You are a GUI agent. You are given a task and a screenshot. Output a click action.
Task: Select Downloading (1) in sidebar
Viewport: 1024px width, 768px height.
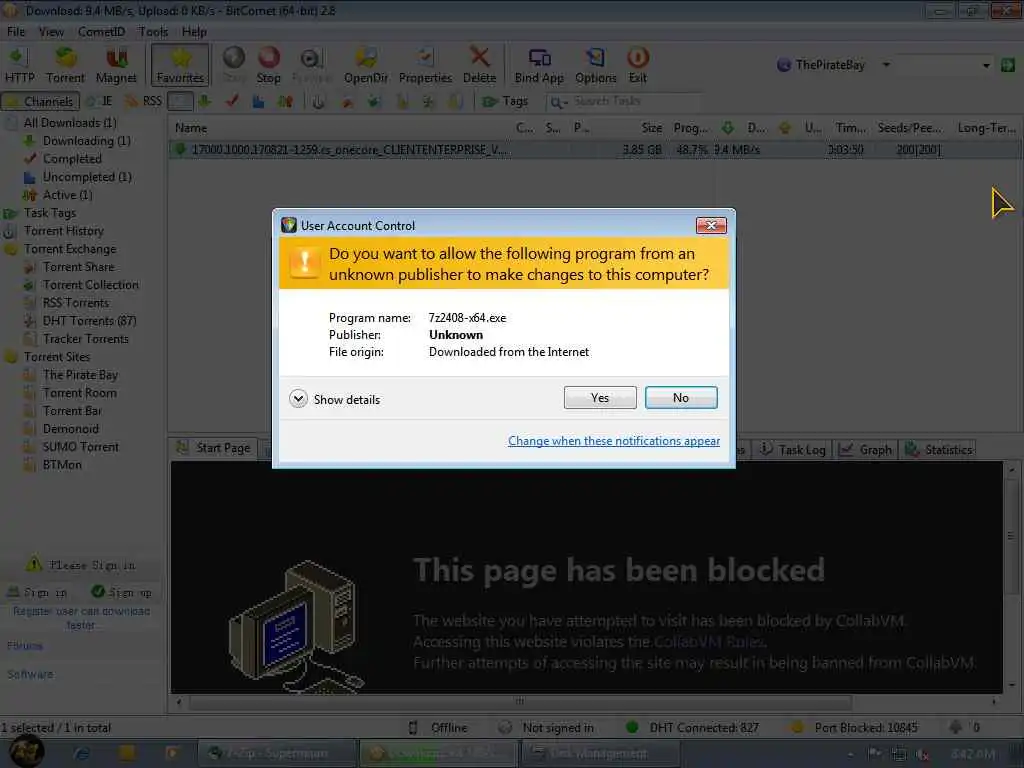coord(87,141)
